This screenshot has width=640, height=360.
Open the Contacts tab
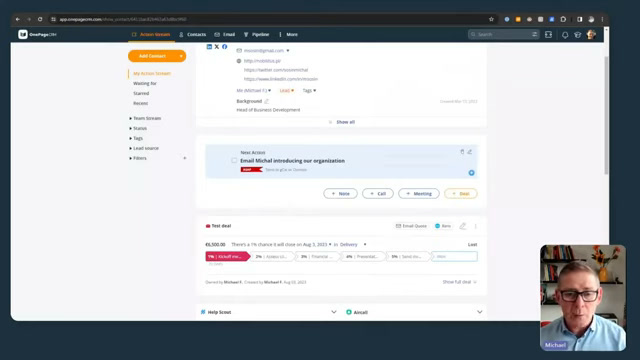pyautogui.click(x=193, y=35)
